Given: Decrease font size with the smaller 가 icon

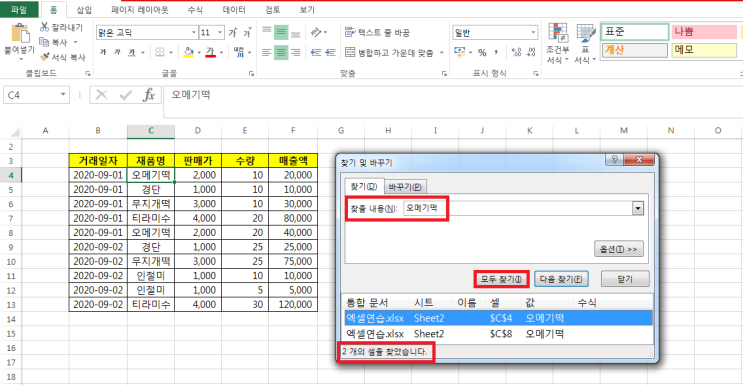Looking at the screenshot, I should (246, 33).
